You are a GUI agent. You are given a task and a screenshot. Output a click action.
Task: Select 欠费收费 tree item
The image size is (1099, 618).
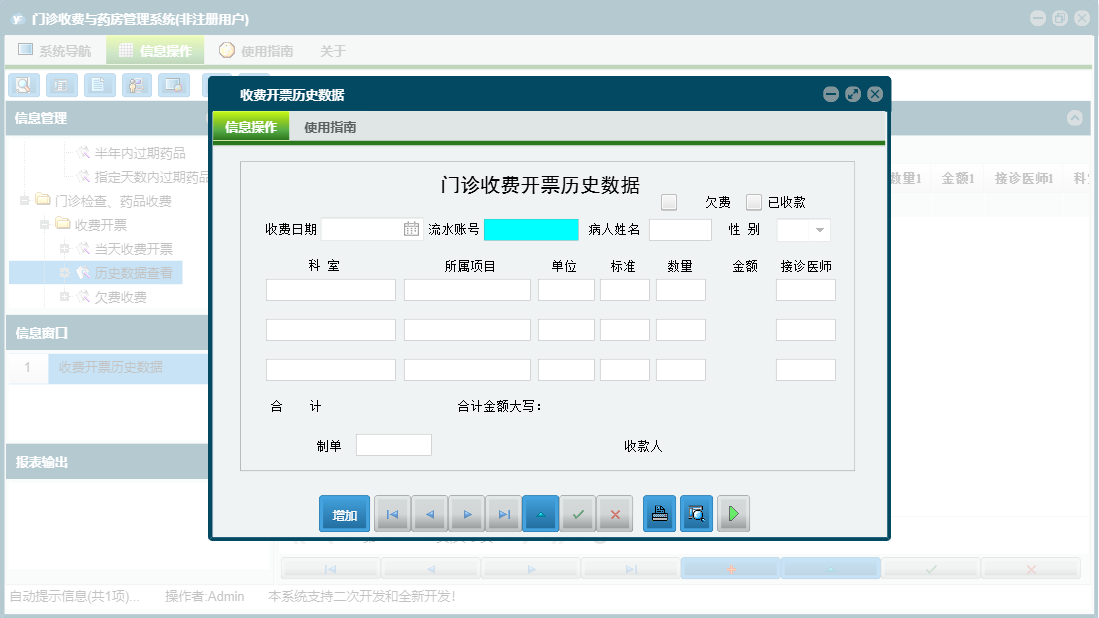pyautogui.click(x=121, y=297)
